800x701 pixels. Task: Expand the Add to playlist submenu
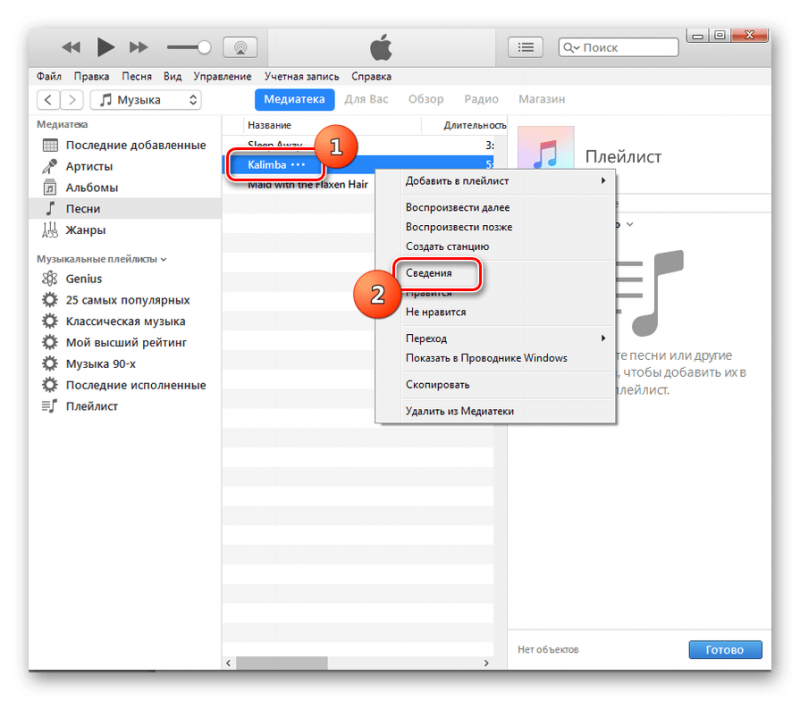click(505, 180)
